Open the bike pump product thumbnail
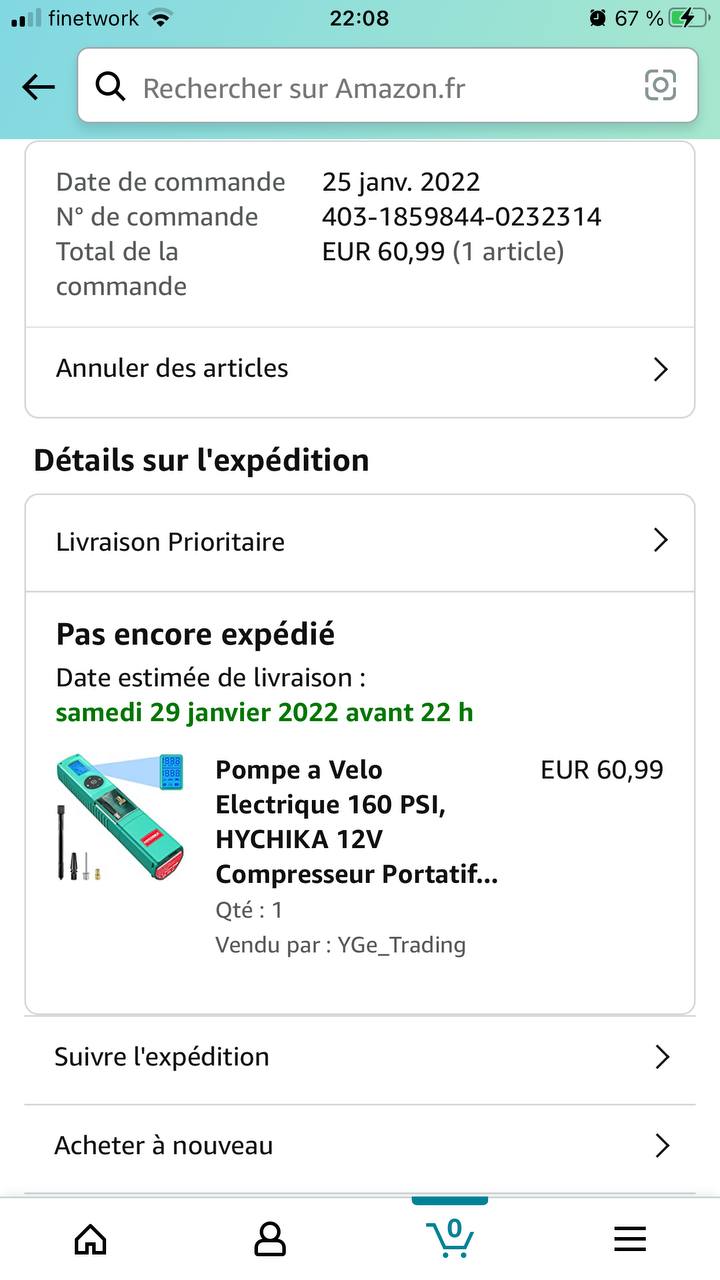 [x=120, y=818]
